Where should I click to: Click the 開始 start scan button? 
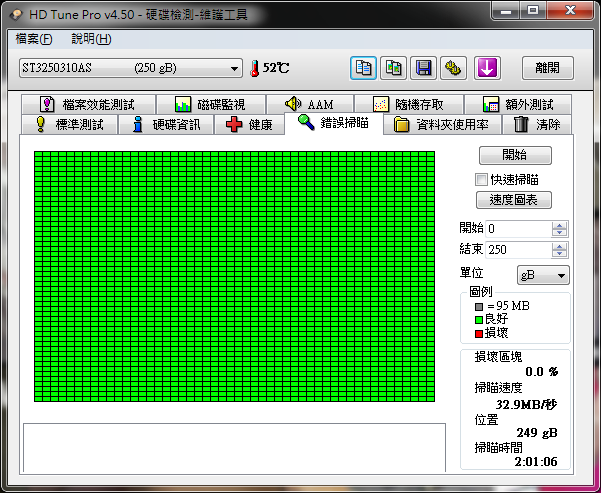click(515, 155)
